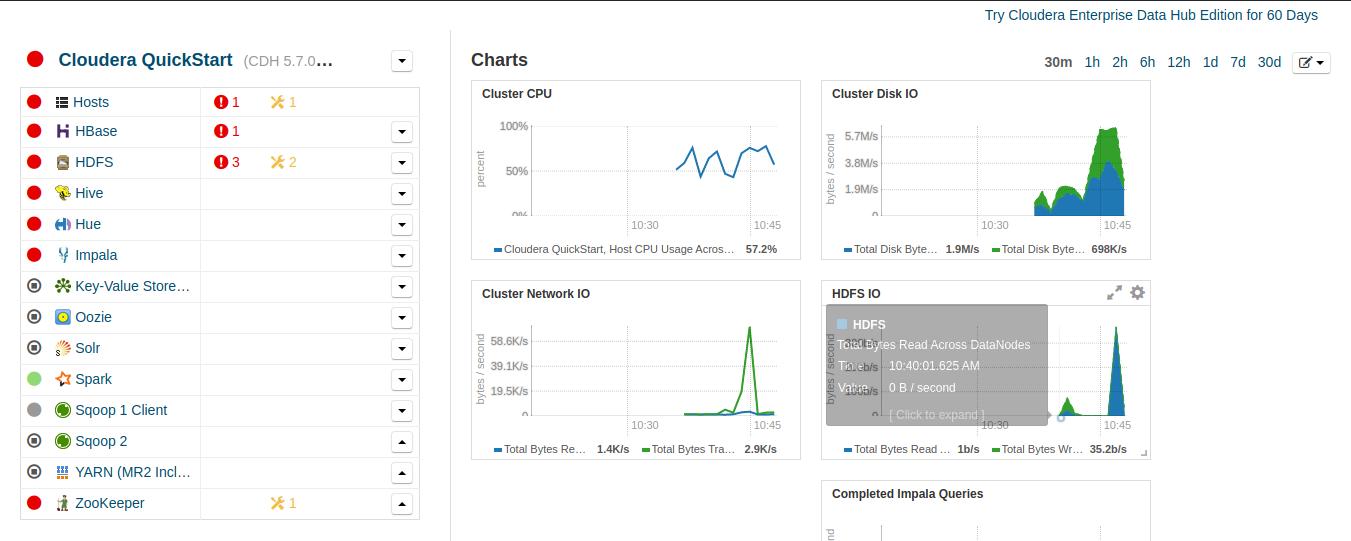This screenshot has width=1351, height=541.
Task: Select the 12h time range
Action: [x=1179, y=62]
